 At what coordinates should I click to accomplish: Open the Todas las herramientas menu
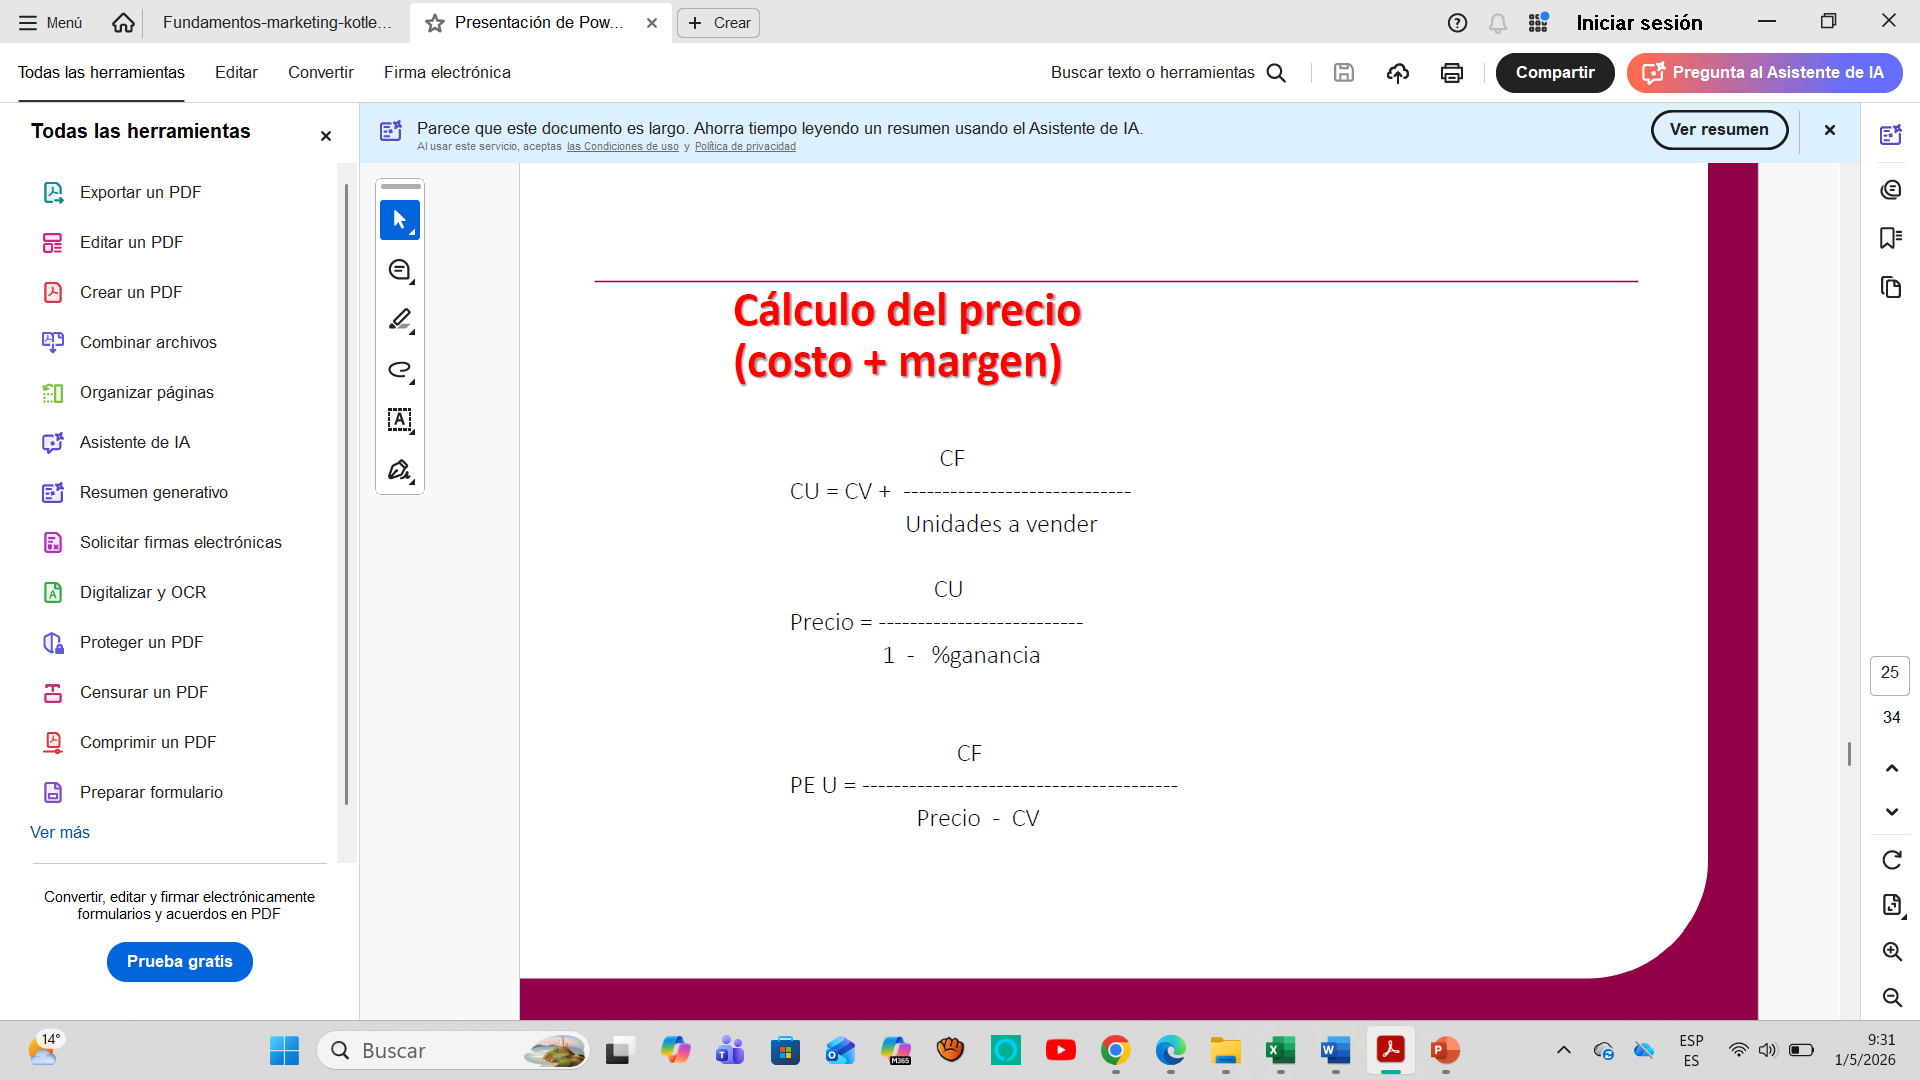click(x=101, y=72)
